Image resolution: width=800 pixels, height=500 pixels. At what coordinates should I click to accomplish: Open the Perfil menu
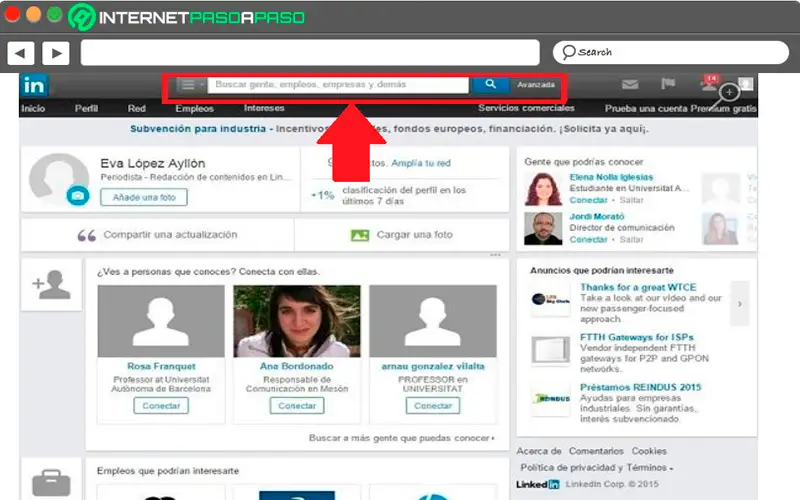coord(86,108)
